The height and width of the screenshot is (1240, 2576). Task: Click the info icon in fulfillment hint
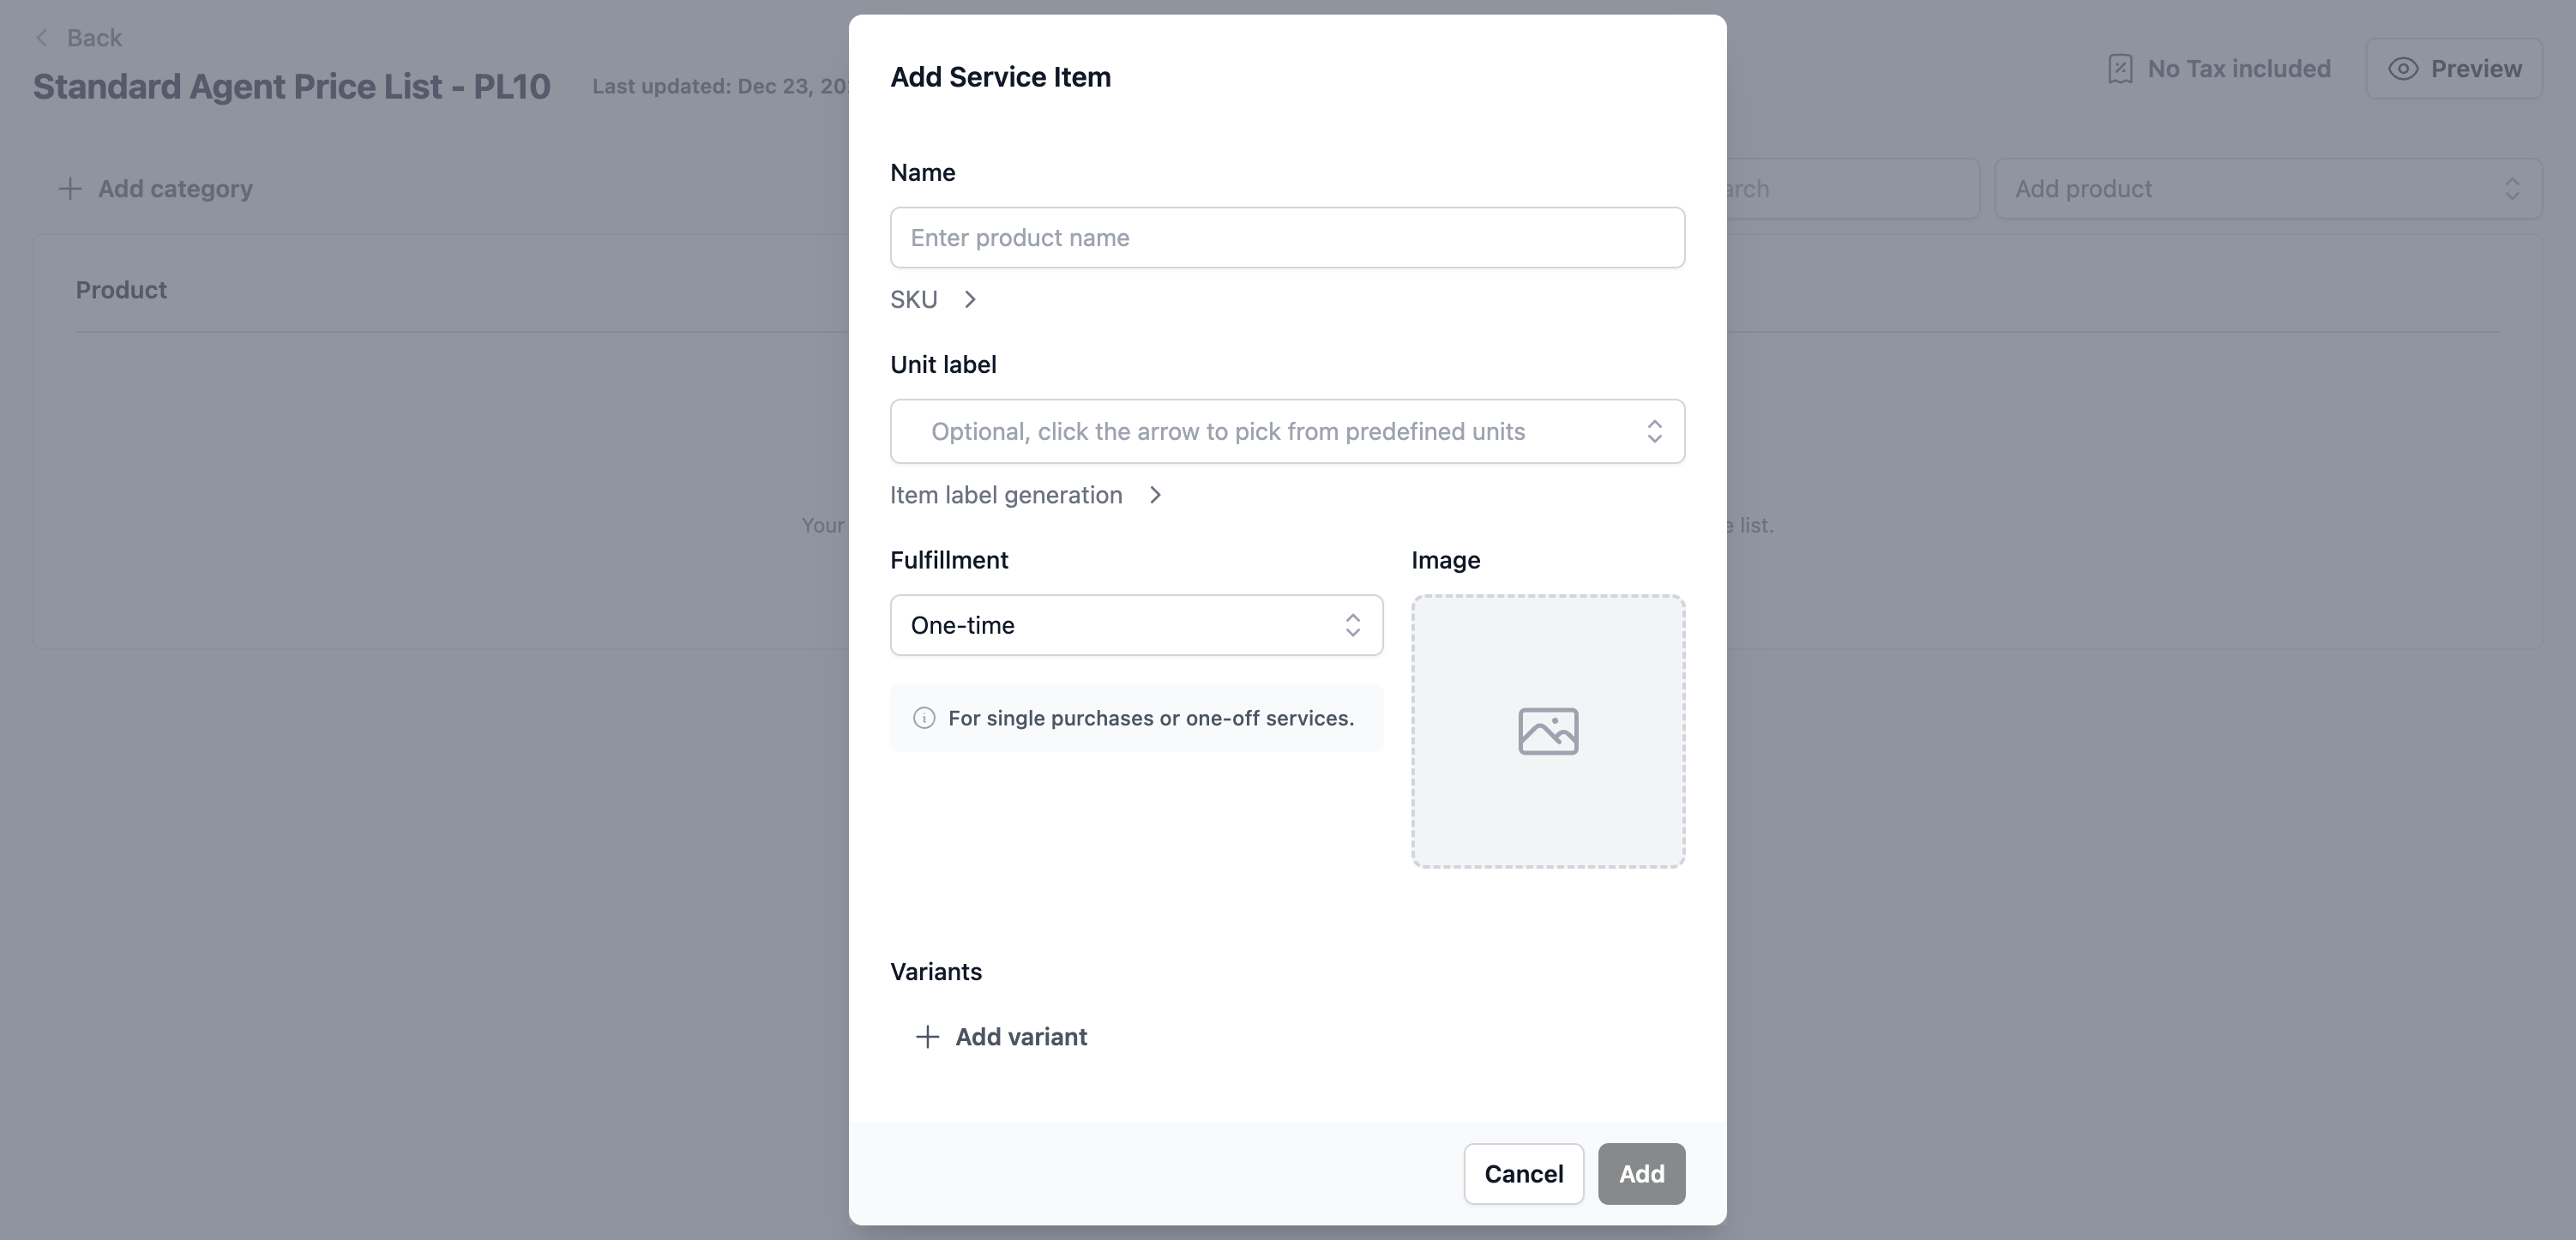tap(924, 718)
